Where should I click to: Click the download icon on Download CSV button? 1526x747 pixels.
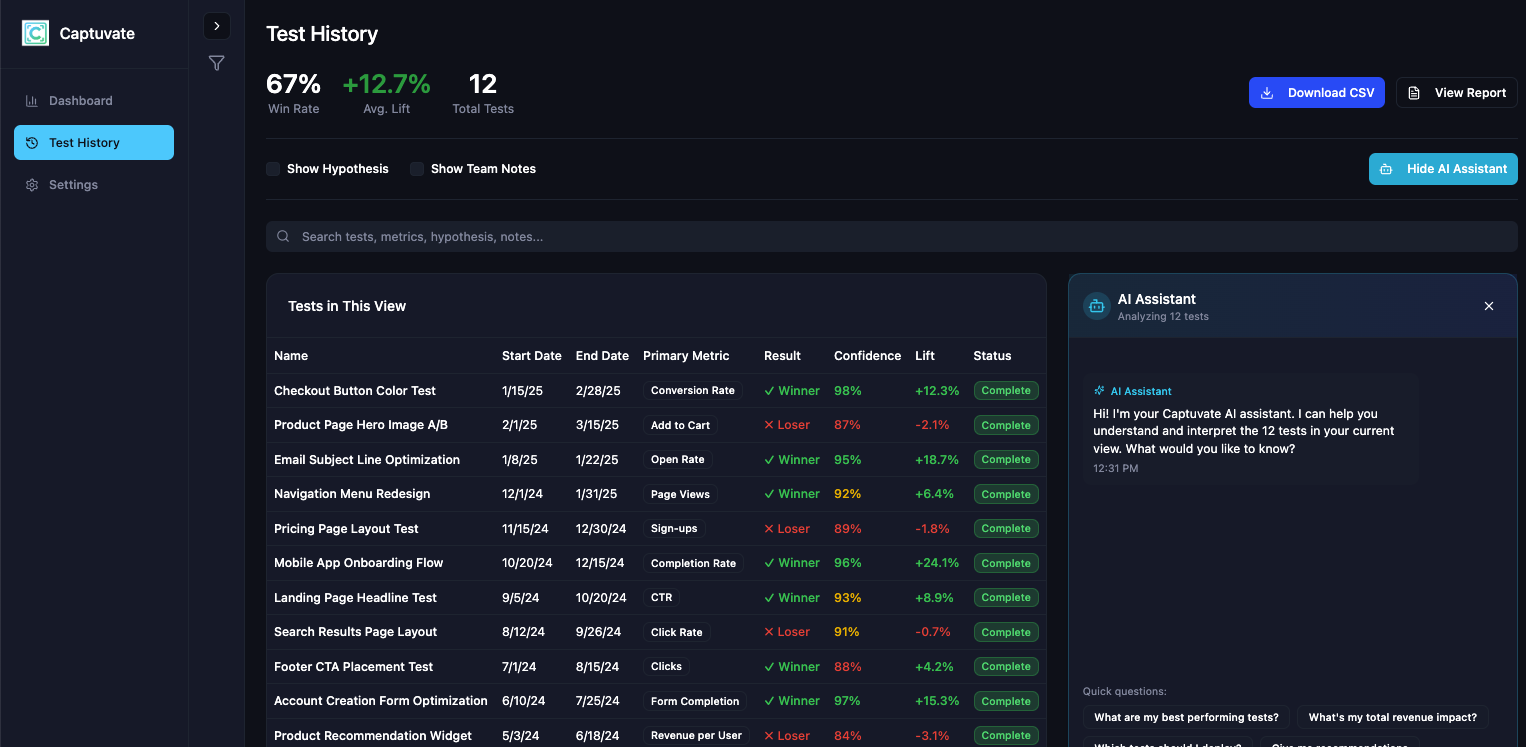[1267, 92]
